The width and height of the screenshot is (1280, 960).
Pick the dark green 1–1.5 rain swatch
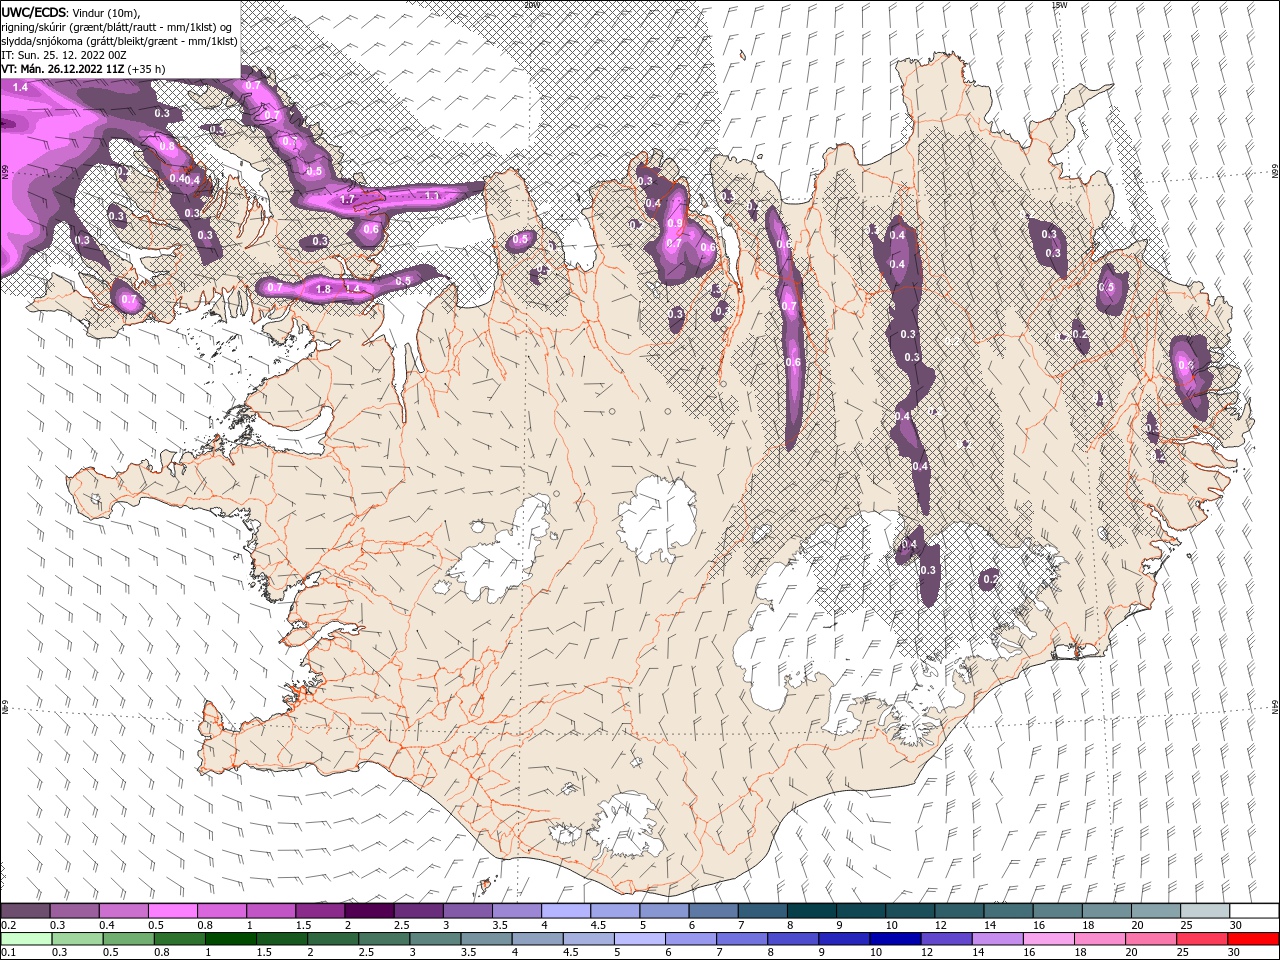pyautogui.click(x=230, y=939)
